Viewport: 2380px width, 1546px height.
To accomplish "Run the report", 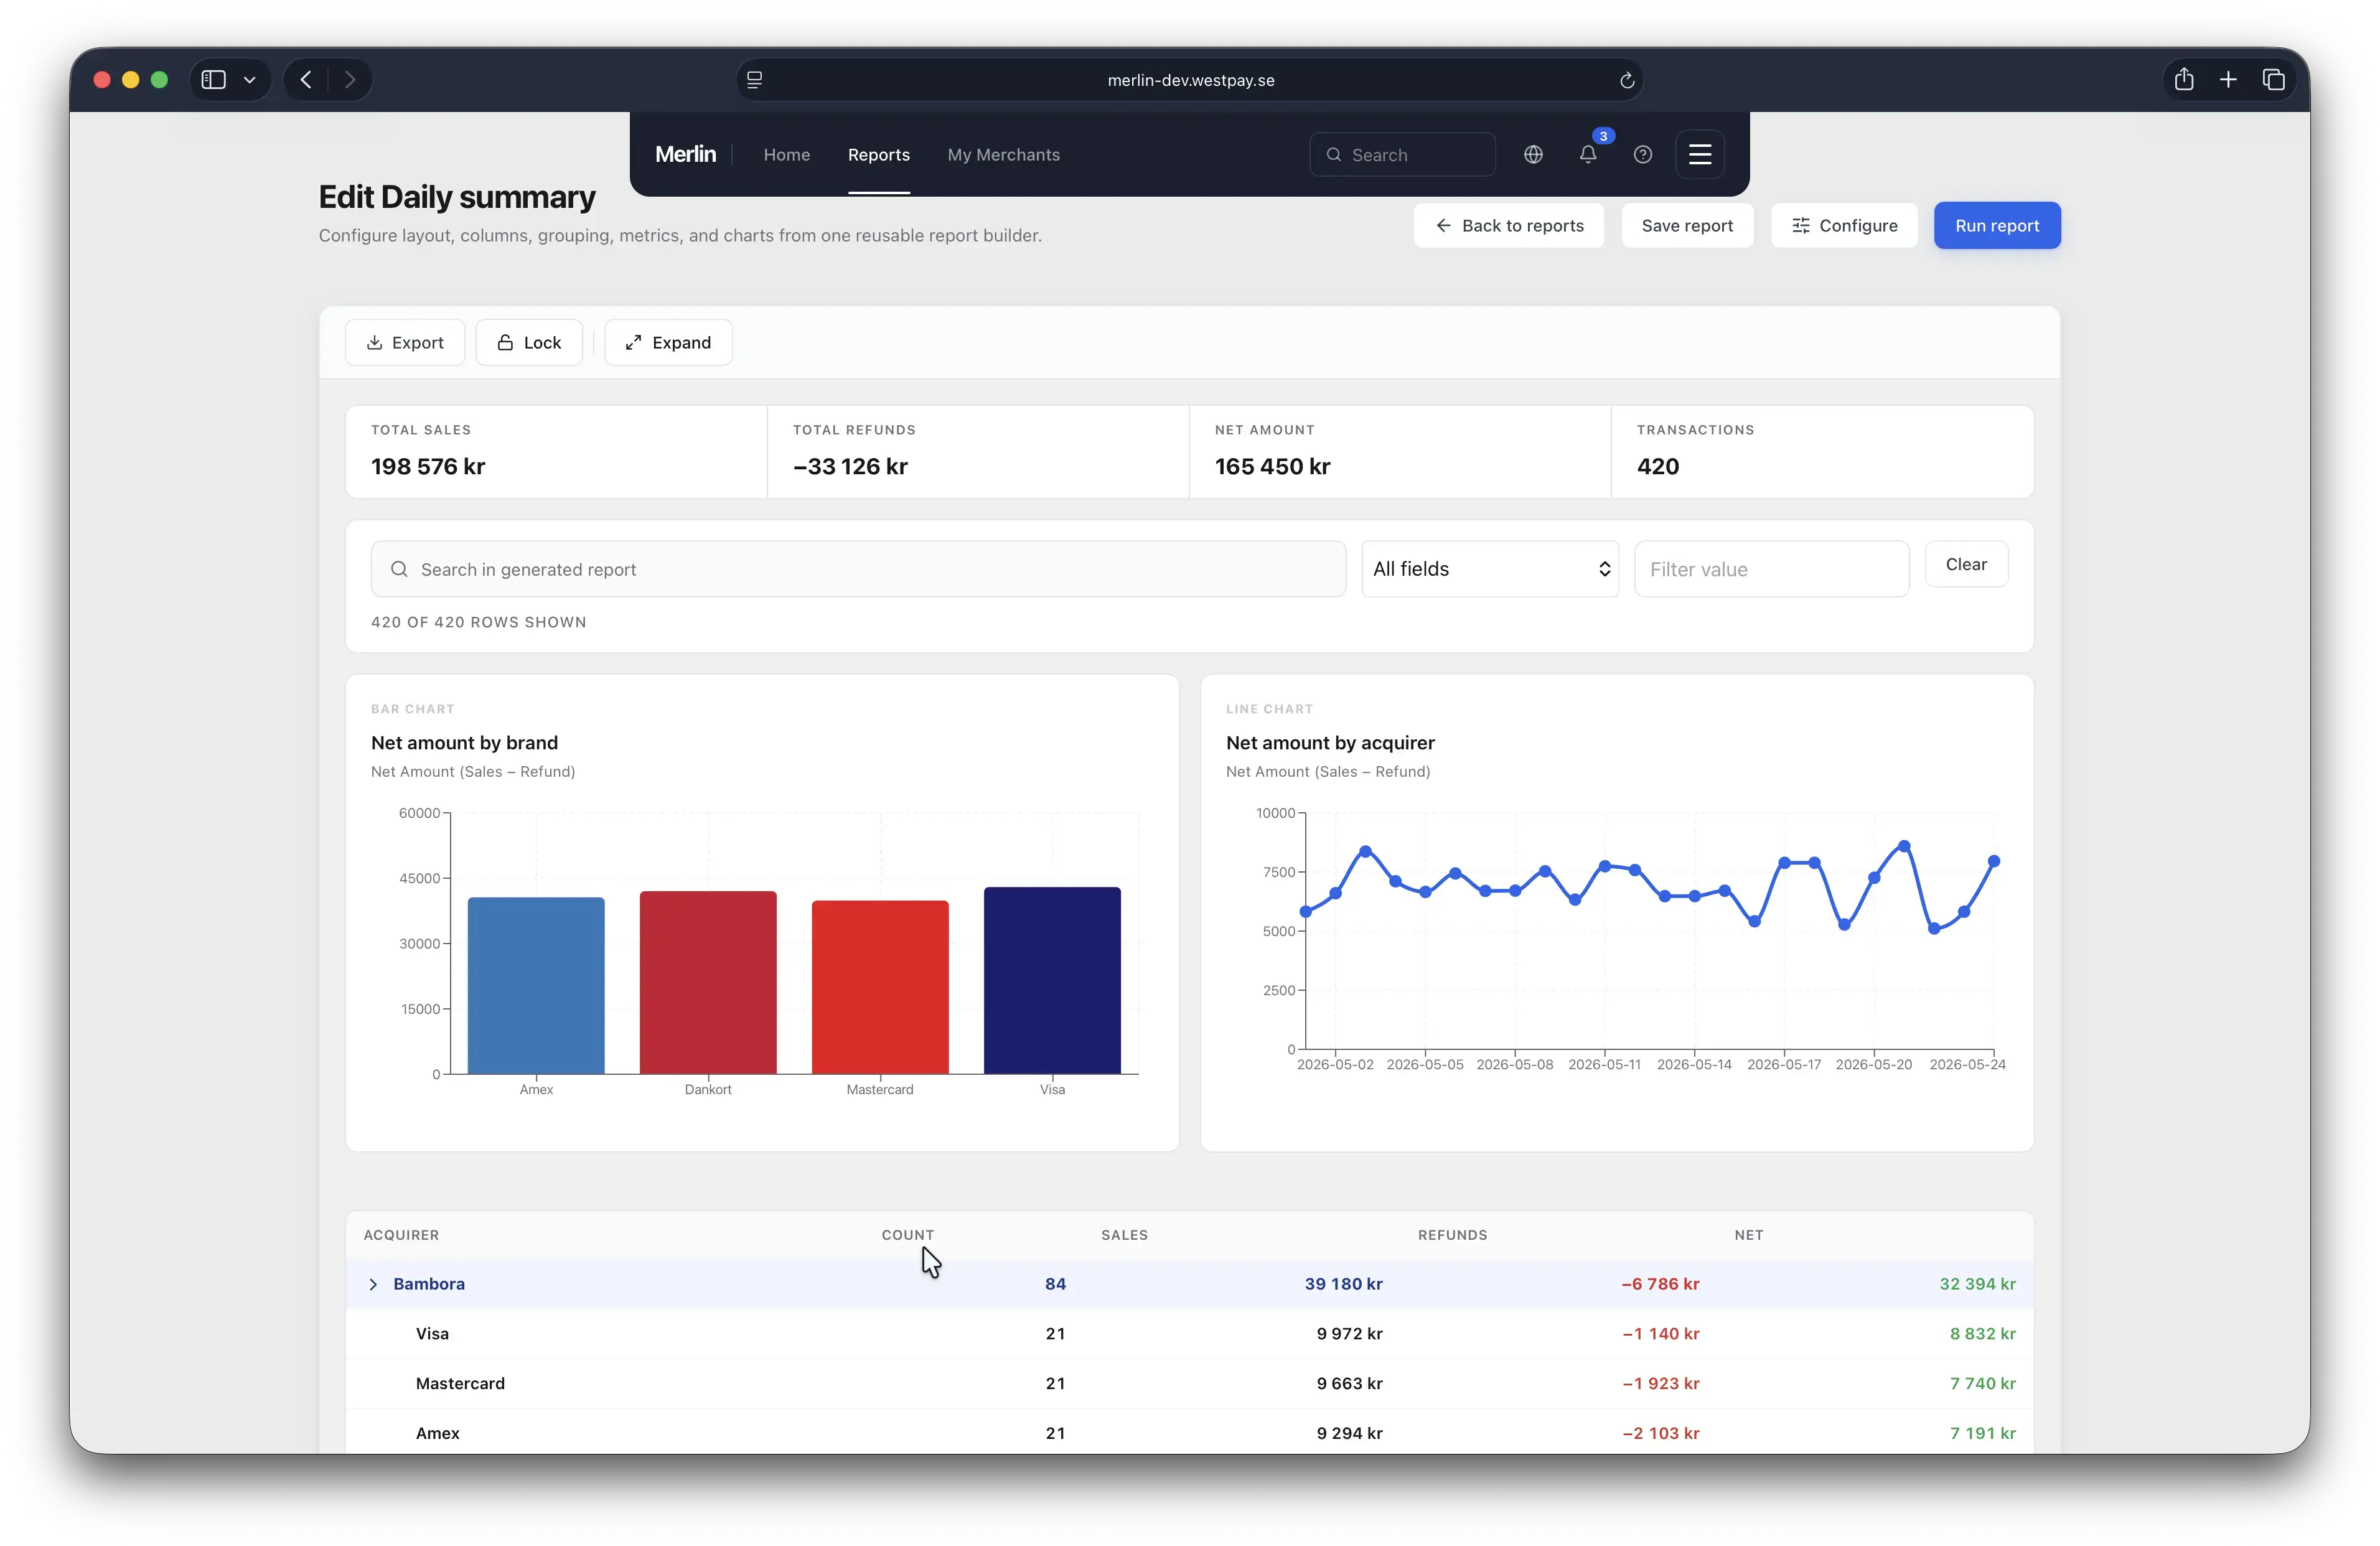I will (1997, 226).
